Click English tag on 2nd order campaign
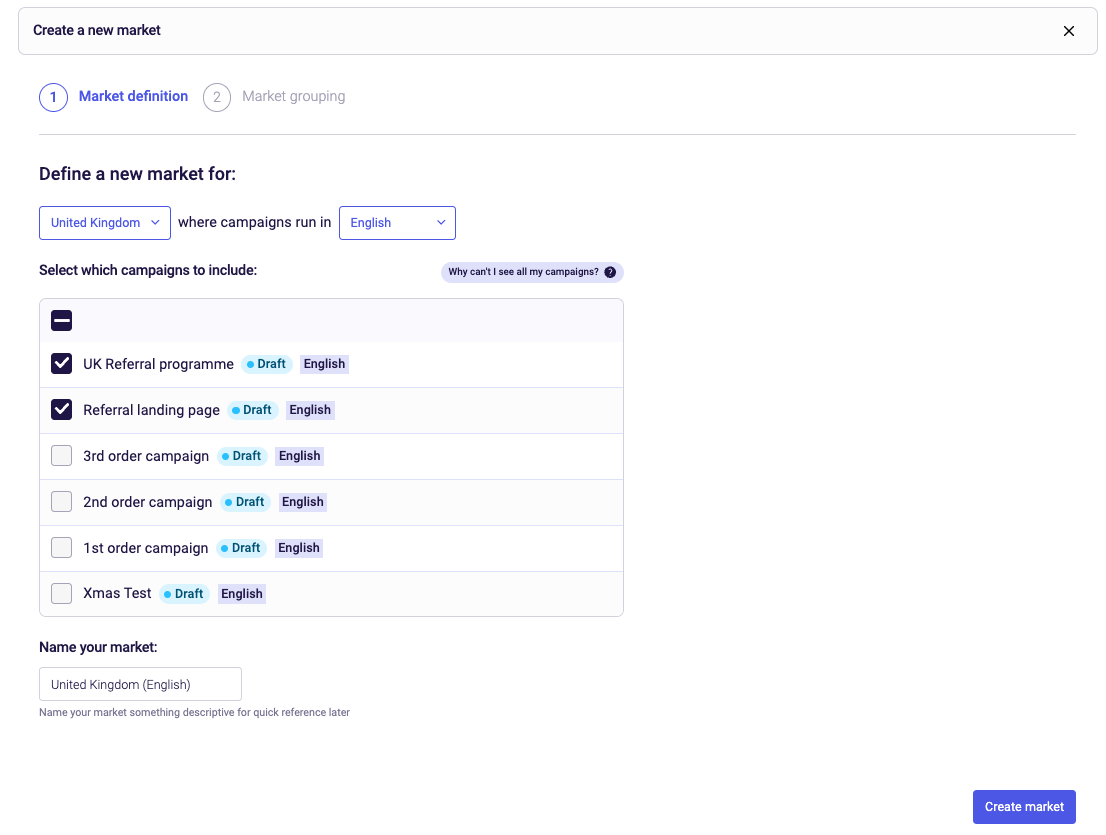Viewport: 1106px width, 835px height. [303, 501]
